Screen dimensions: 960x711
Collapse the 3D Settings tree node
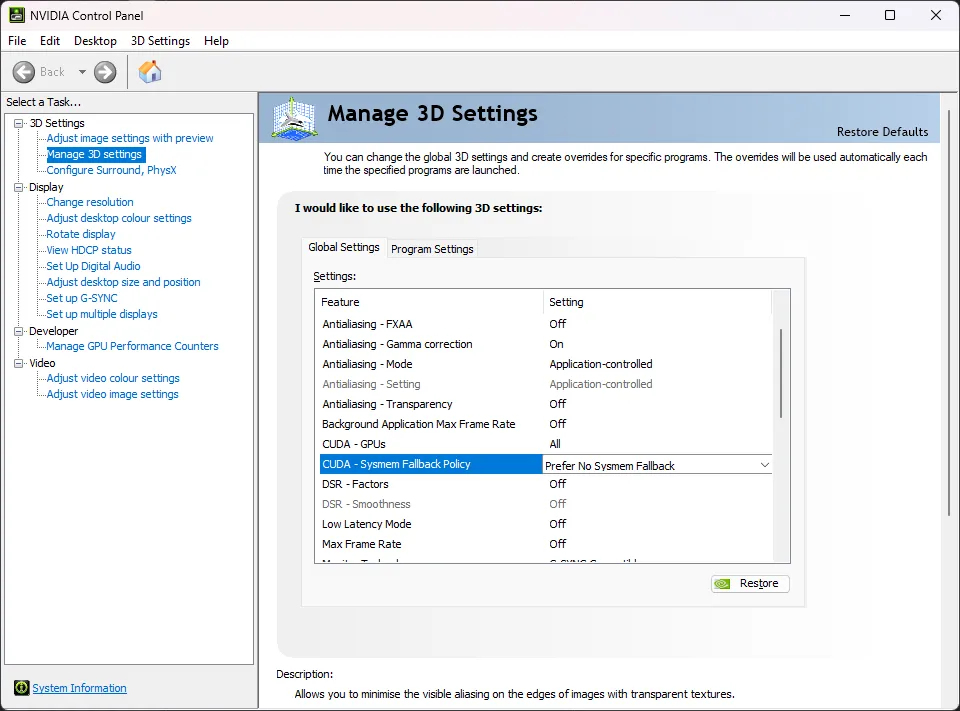(18, 123)
